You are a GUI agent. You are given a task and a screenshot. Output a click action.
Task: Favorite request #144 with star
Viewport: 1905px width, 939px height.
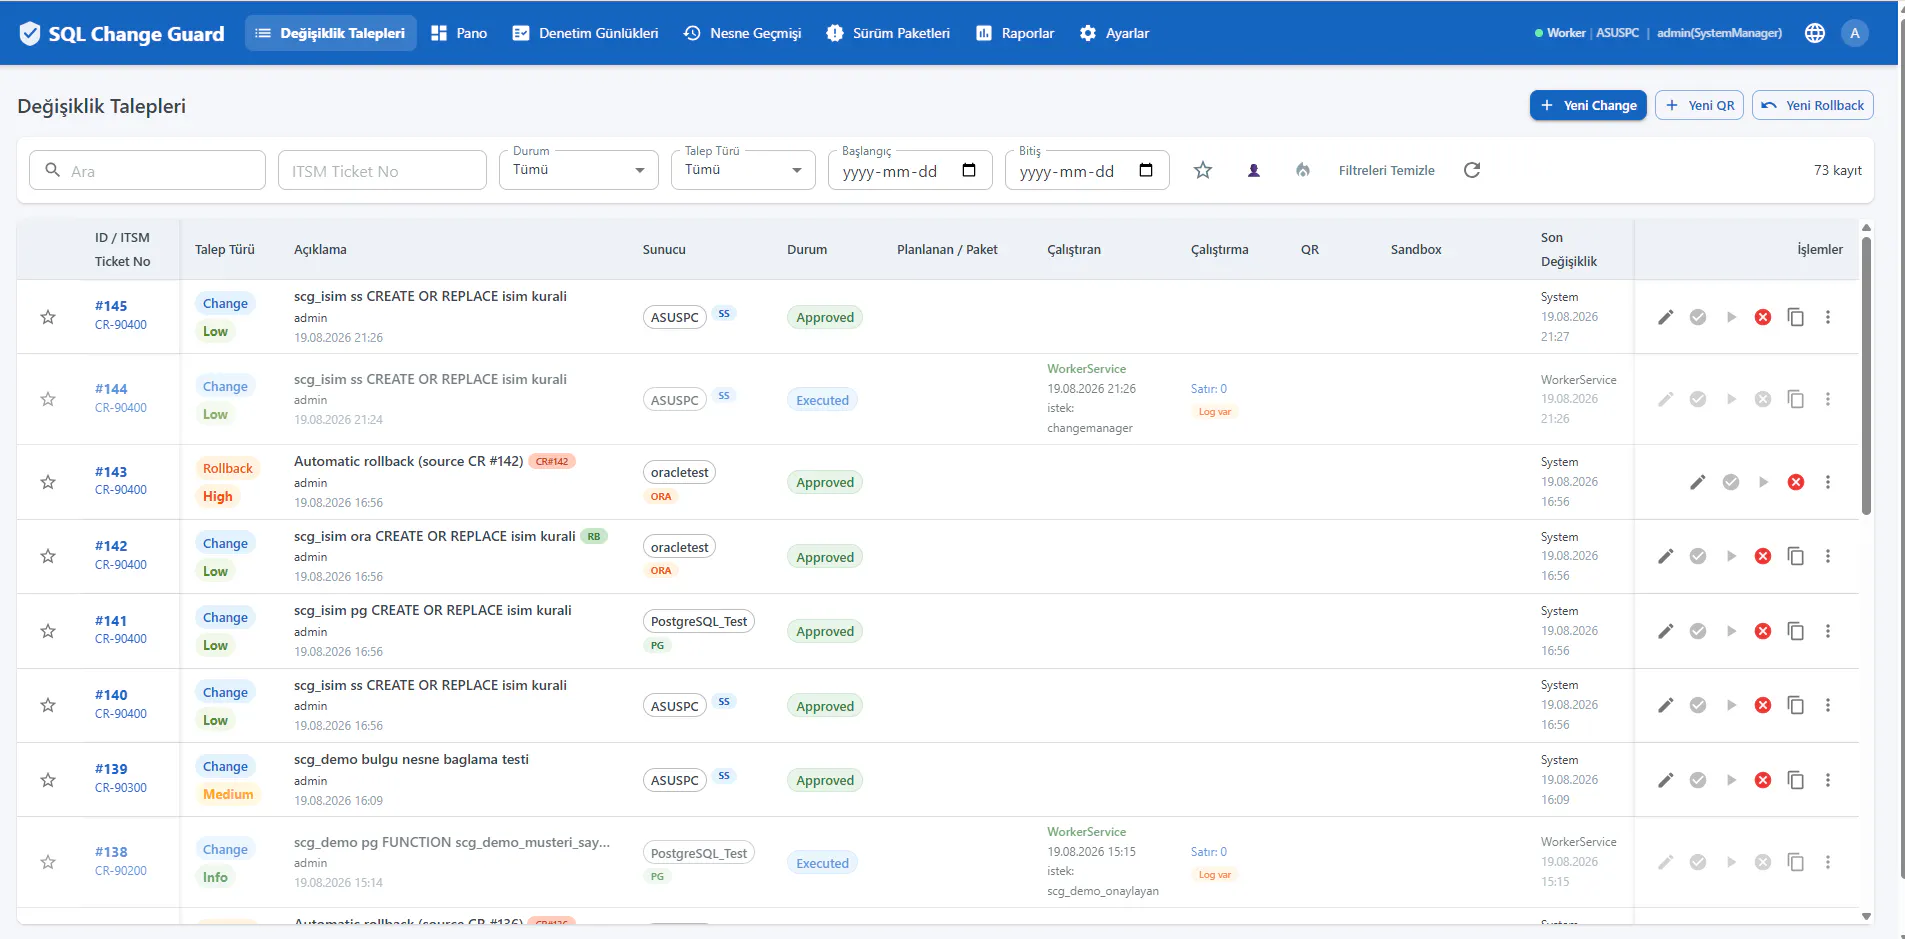click(48, 399)
